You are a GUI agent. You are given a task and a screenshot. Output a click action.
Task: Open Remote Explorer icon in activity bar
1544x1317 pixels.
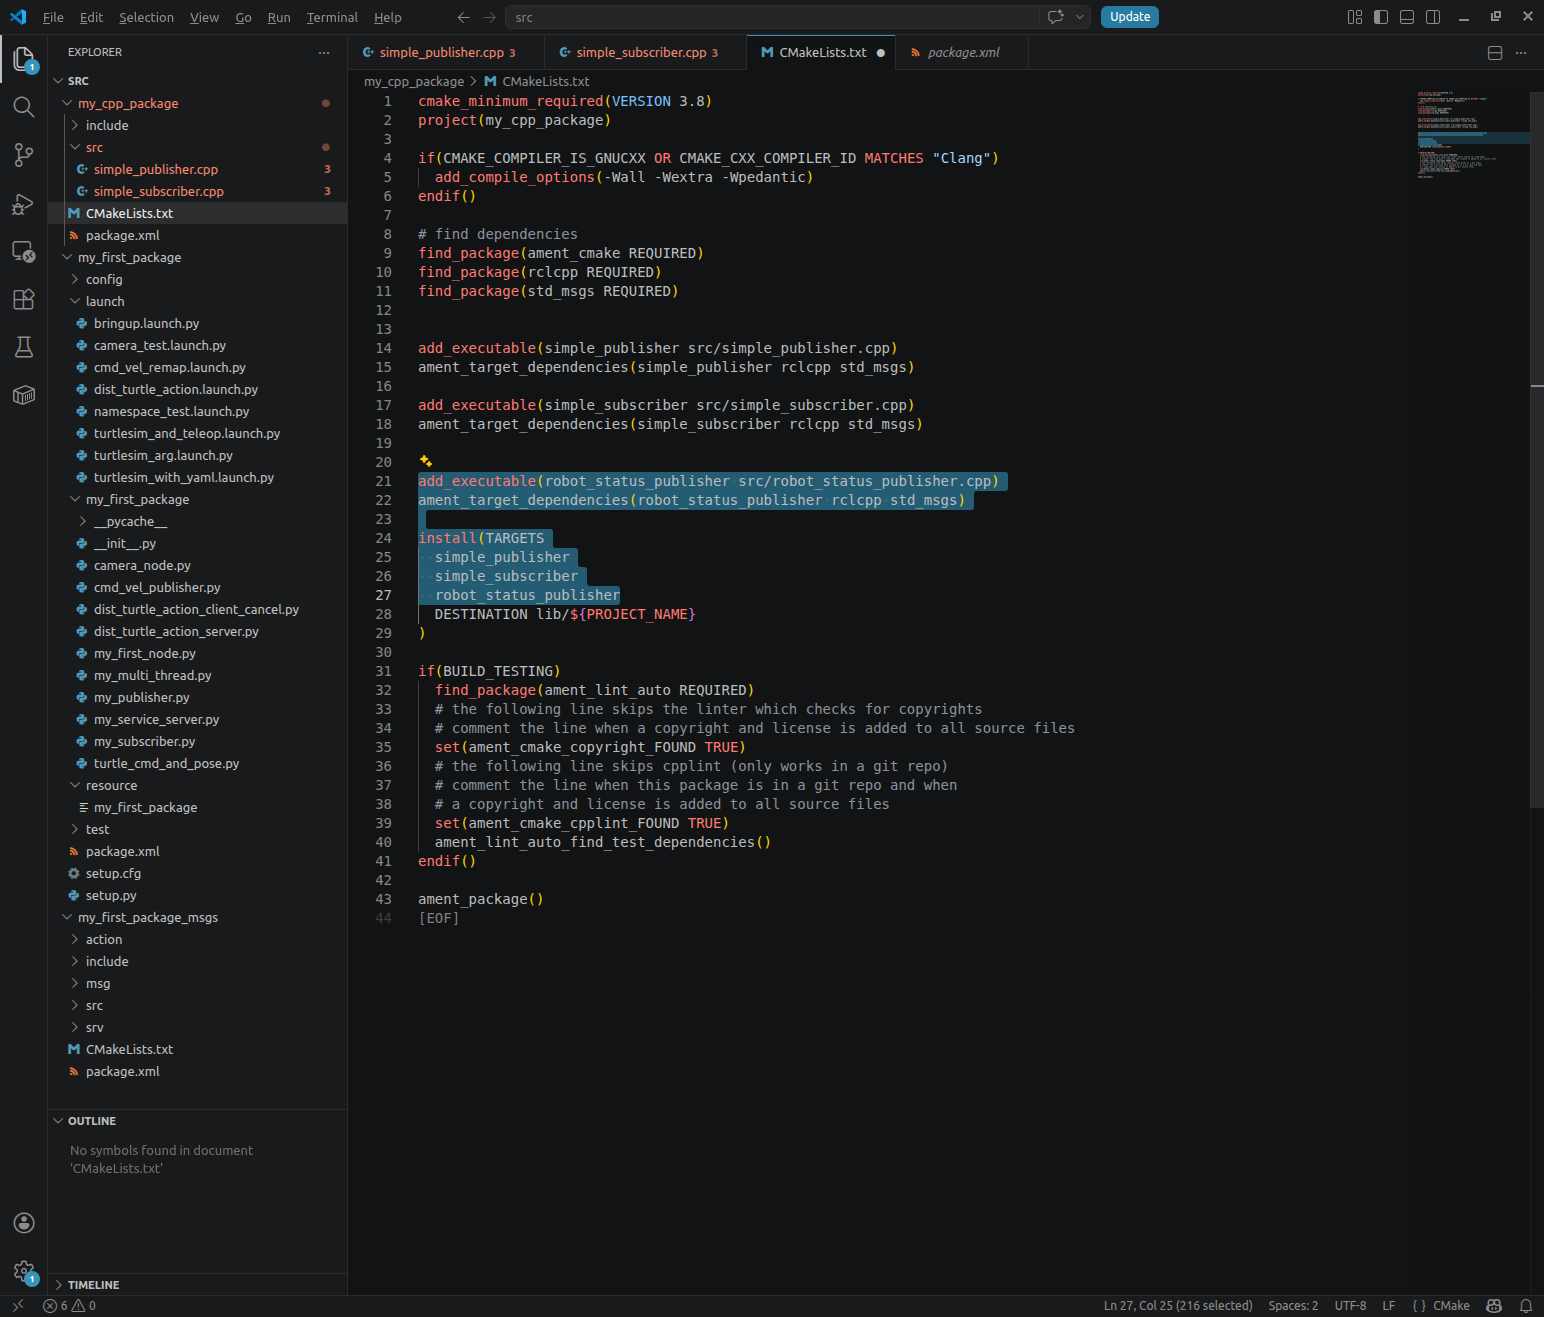coord(24,251)
